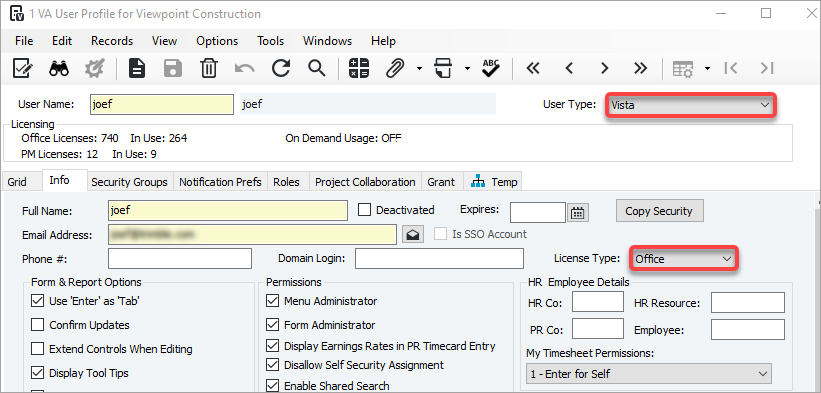
Task: Click the greyed gear settings toolbar icon
Action: pos(95,68)
